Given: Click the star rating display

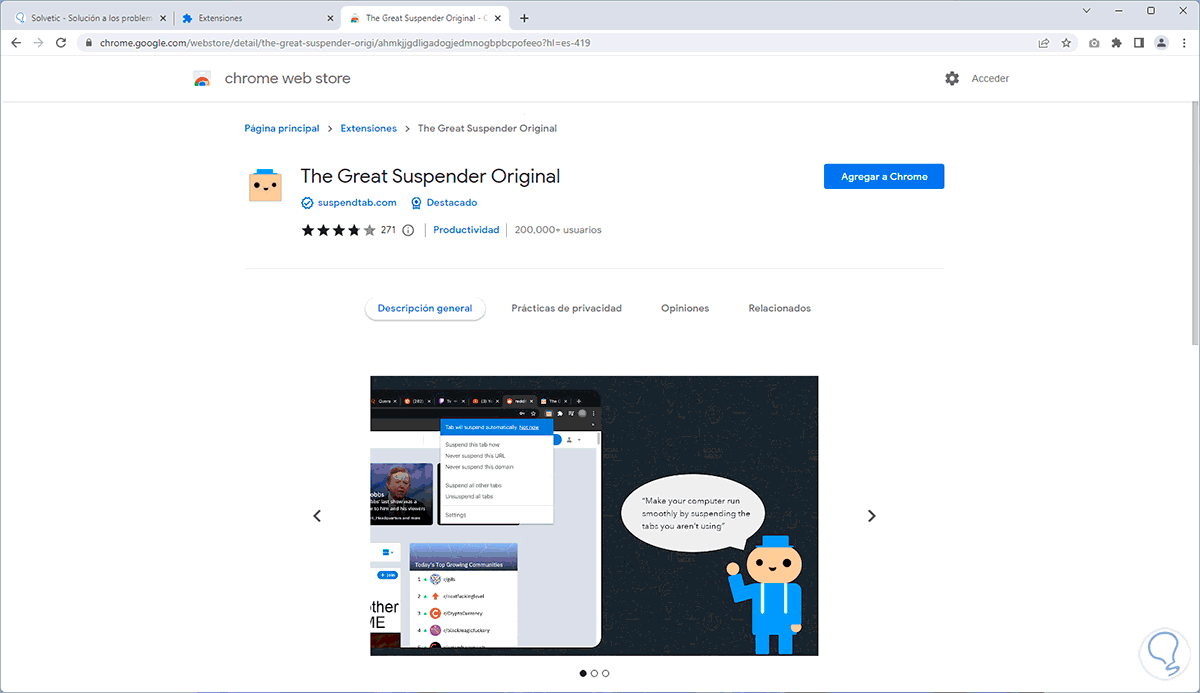Looking at the screenshot, I should (339, 230).
